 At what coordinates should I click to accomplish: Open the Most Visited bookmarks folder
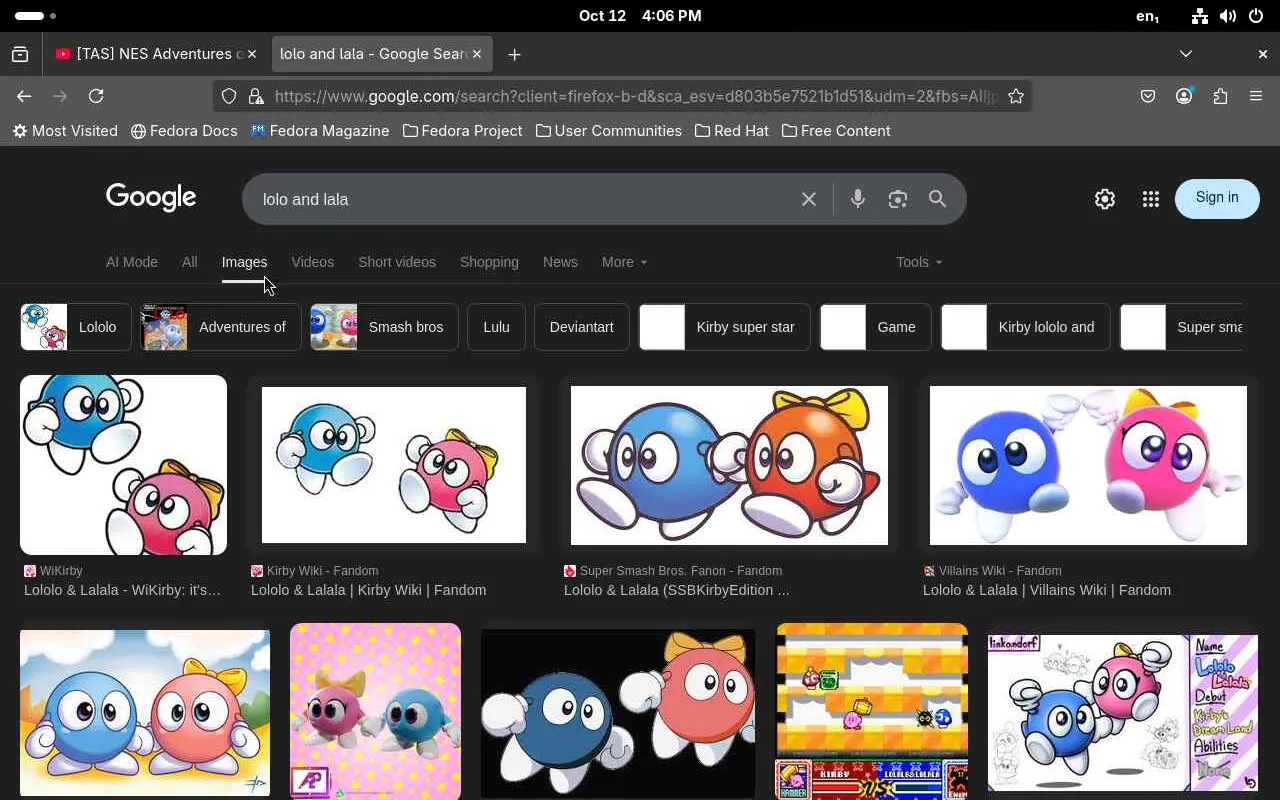tap(65, 131)
